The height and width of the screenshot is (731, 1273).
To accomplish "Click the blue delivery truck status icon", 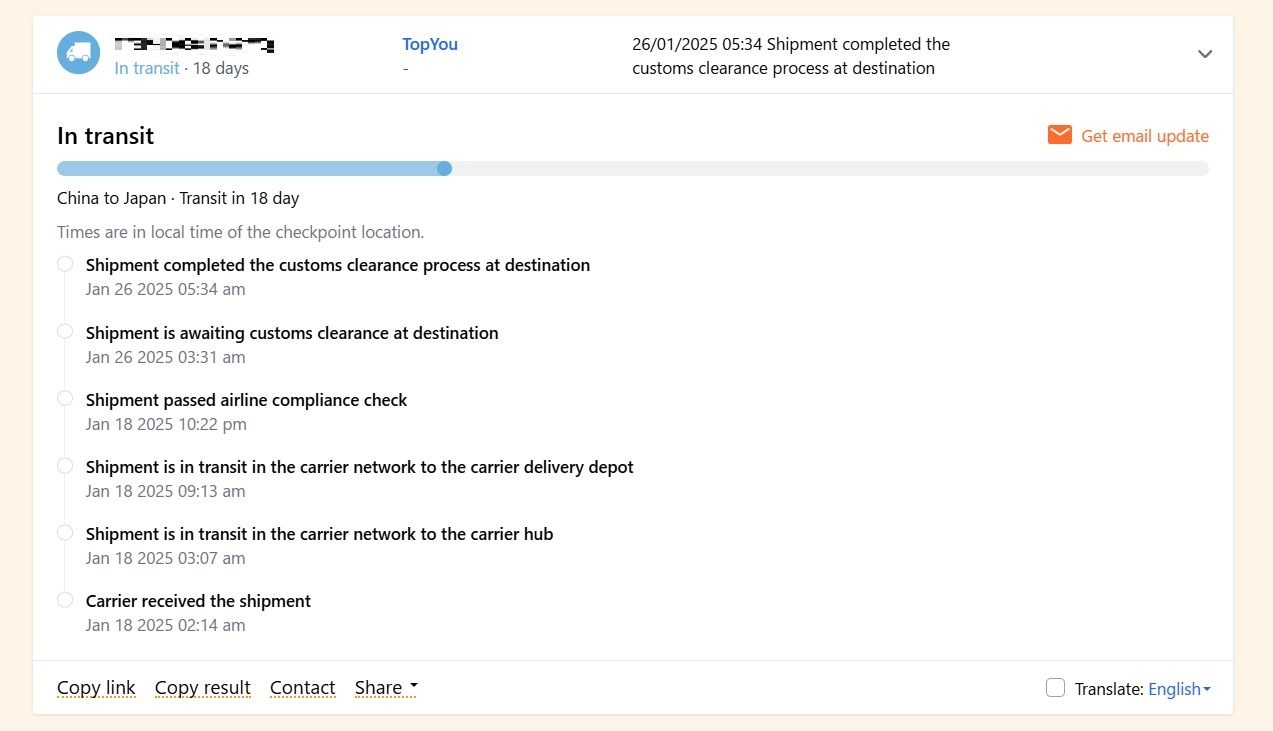I will tap(78, 53).
